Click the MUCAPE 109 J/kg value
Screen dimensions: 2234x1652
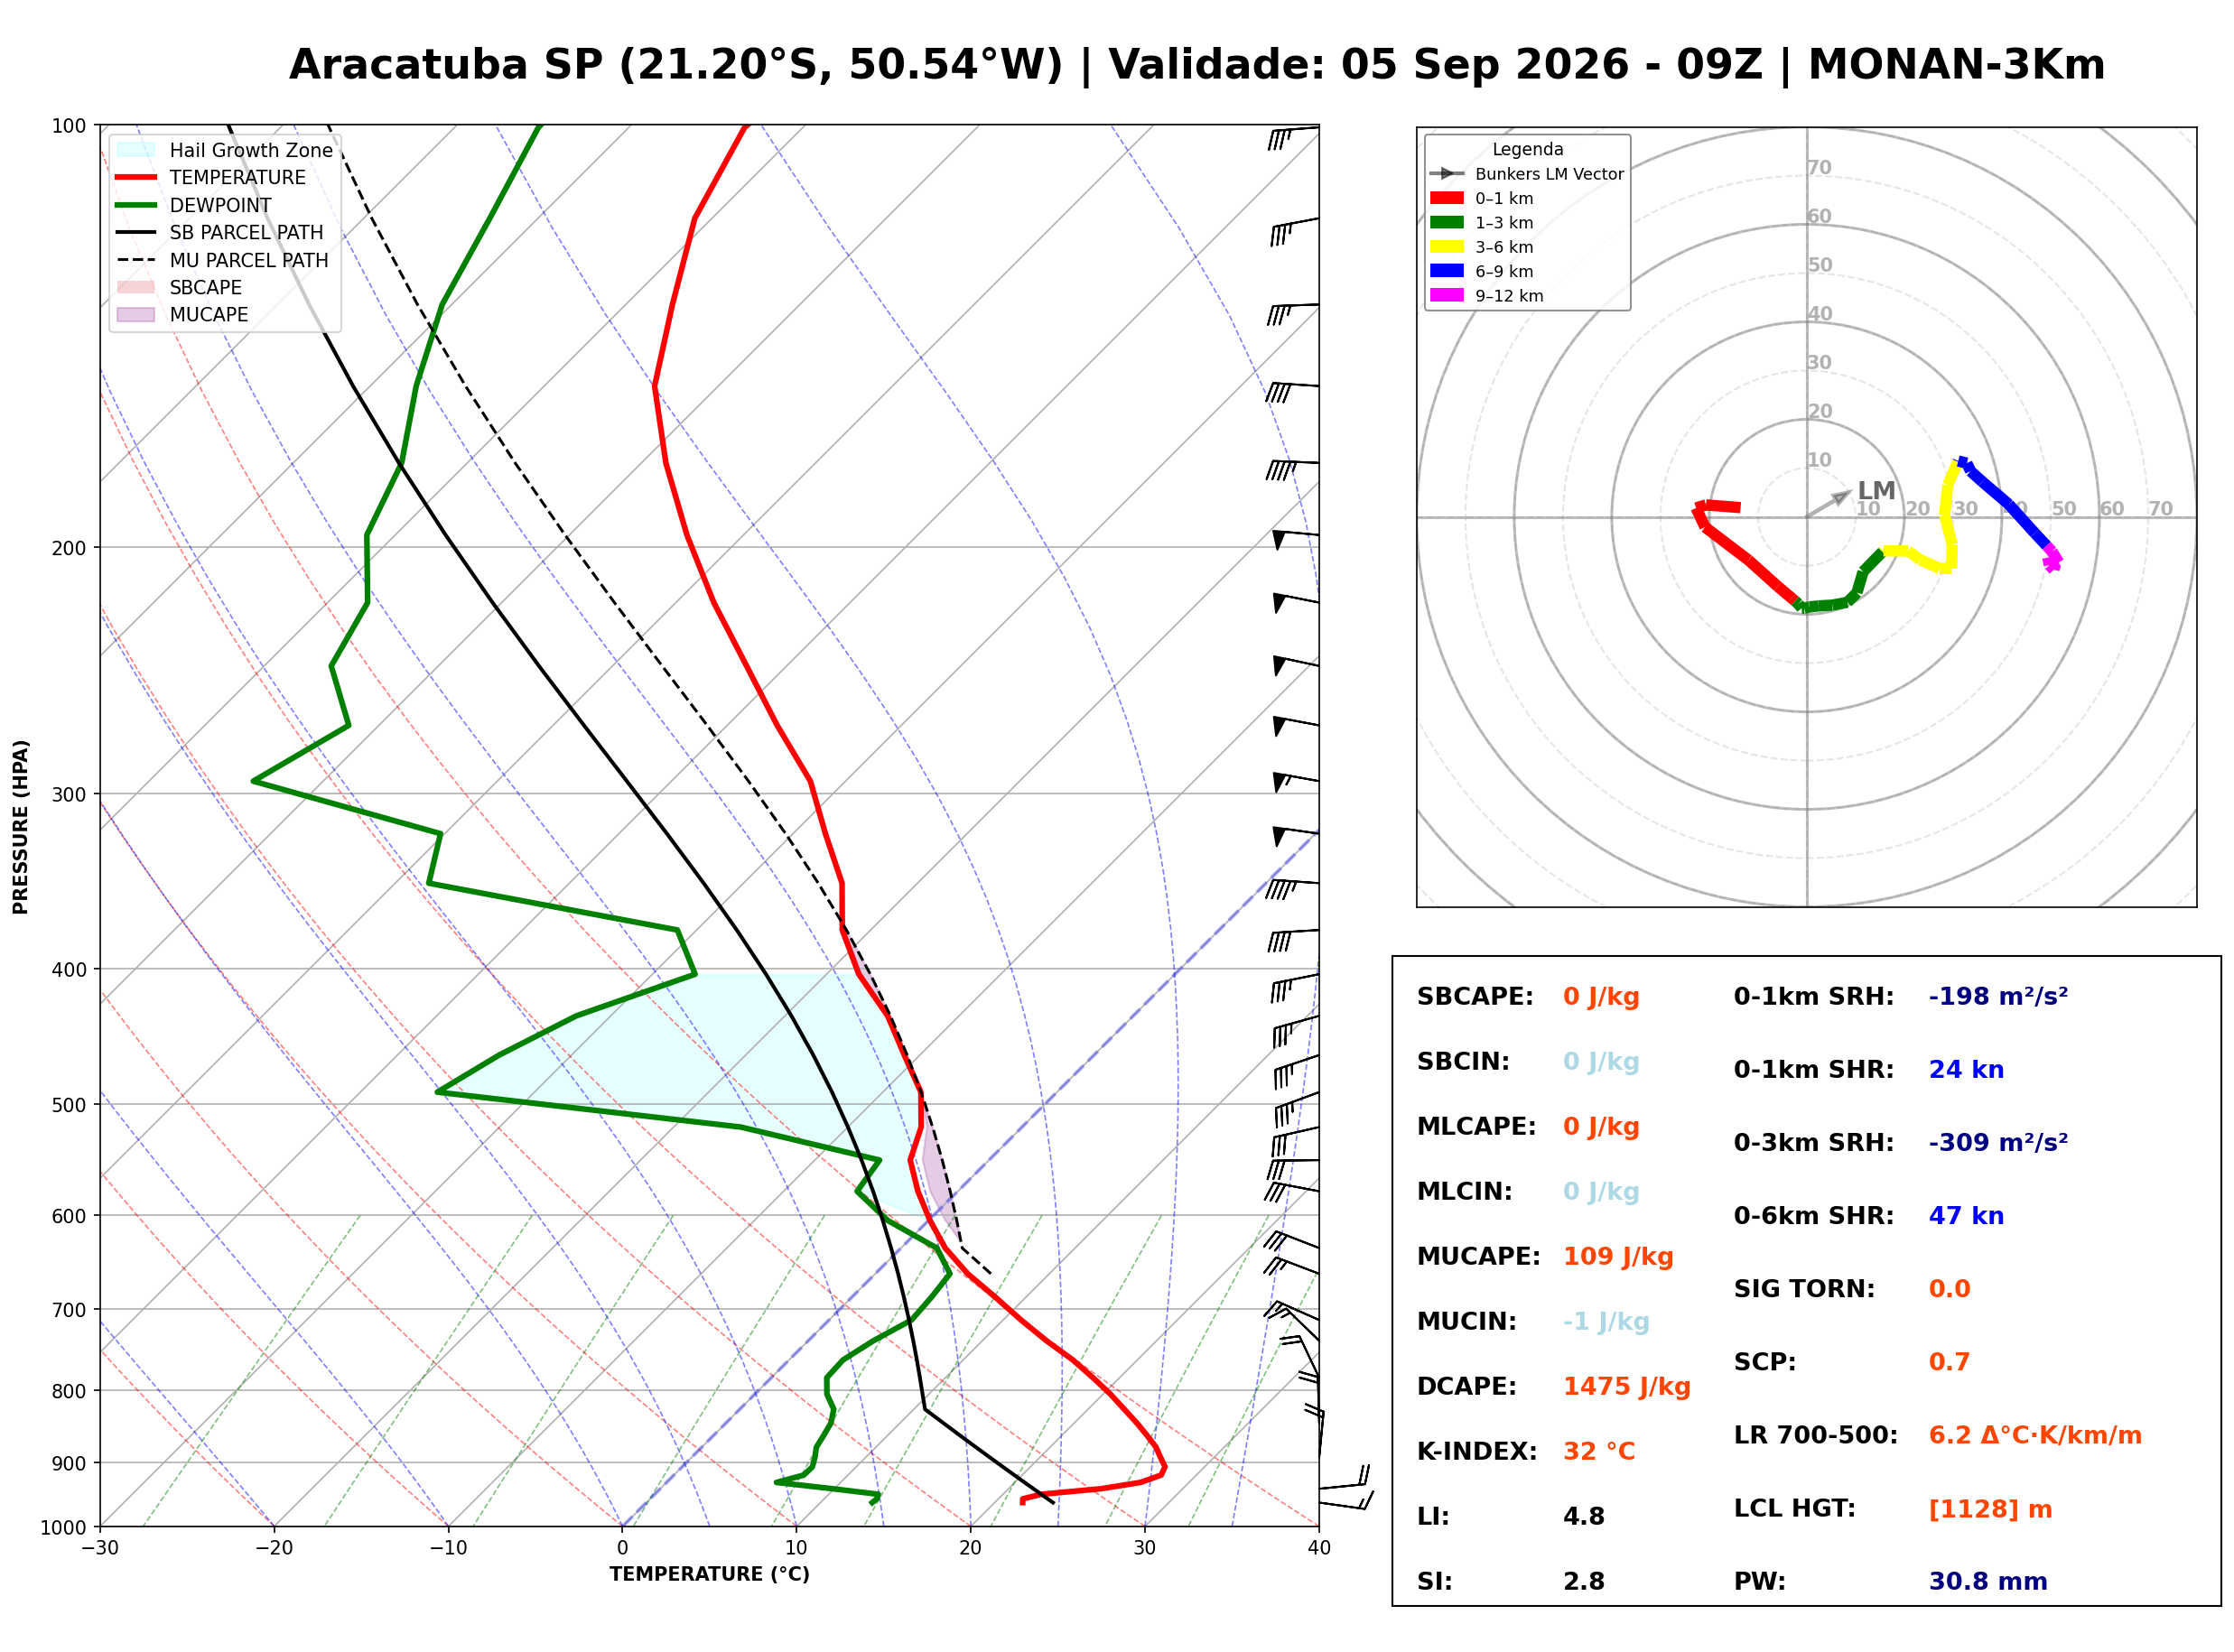click(1618, 1257)
